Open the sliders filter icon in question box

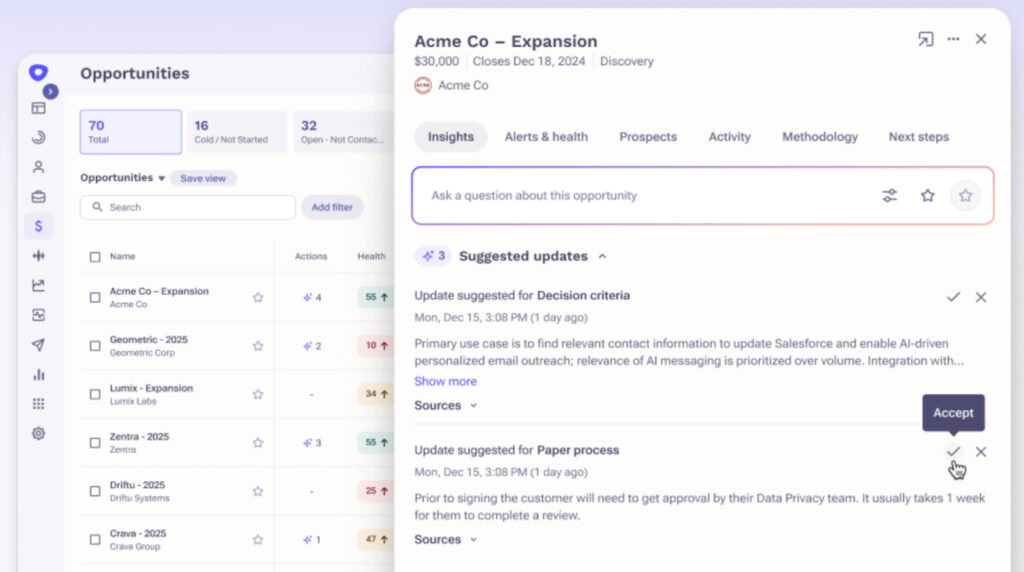[889, 195]
